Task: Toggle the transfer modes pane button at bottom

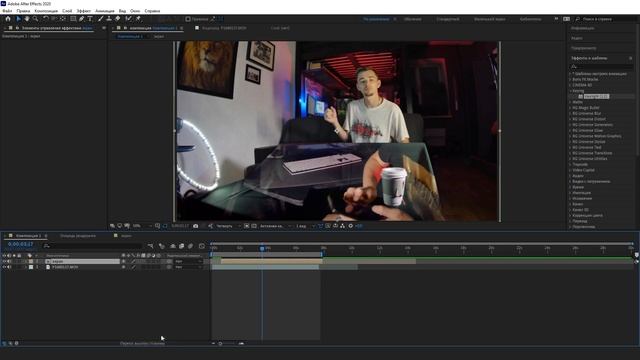Action: [x=11, y=344]
